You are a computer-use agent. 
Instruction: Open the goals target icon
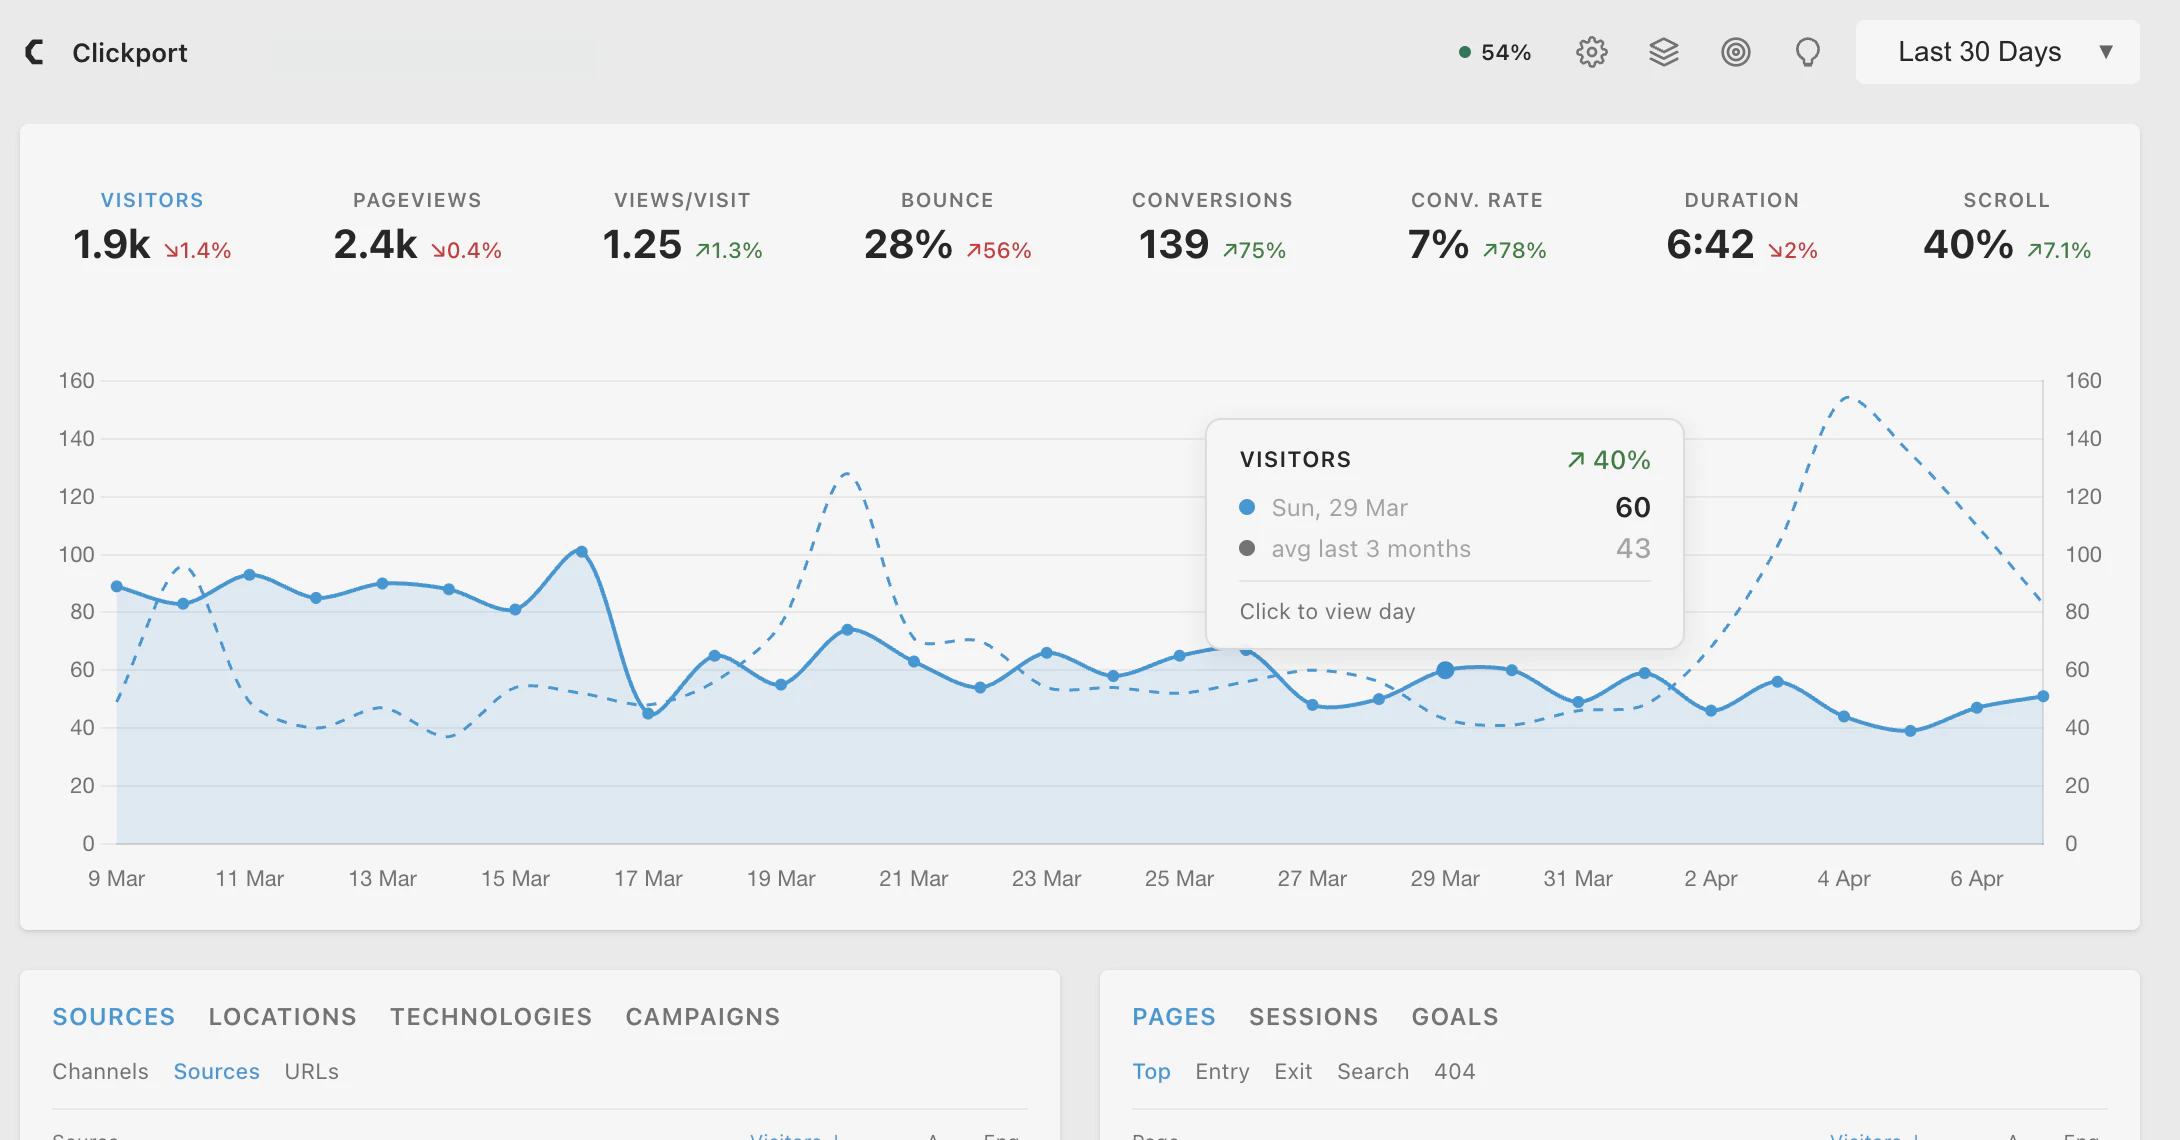[1736, 52]
